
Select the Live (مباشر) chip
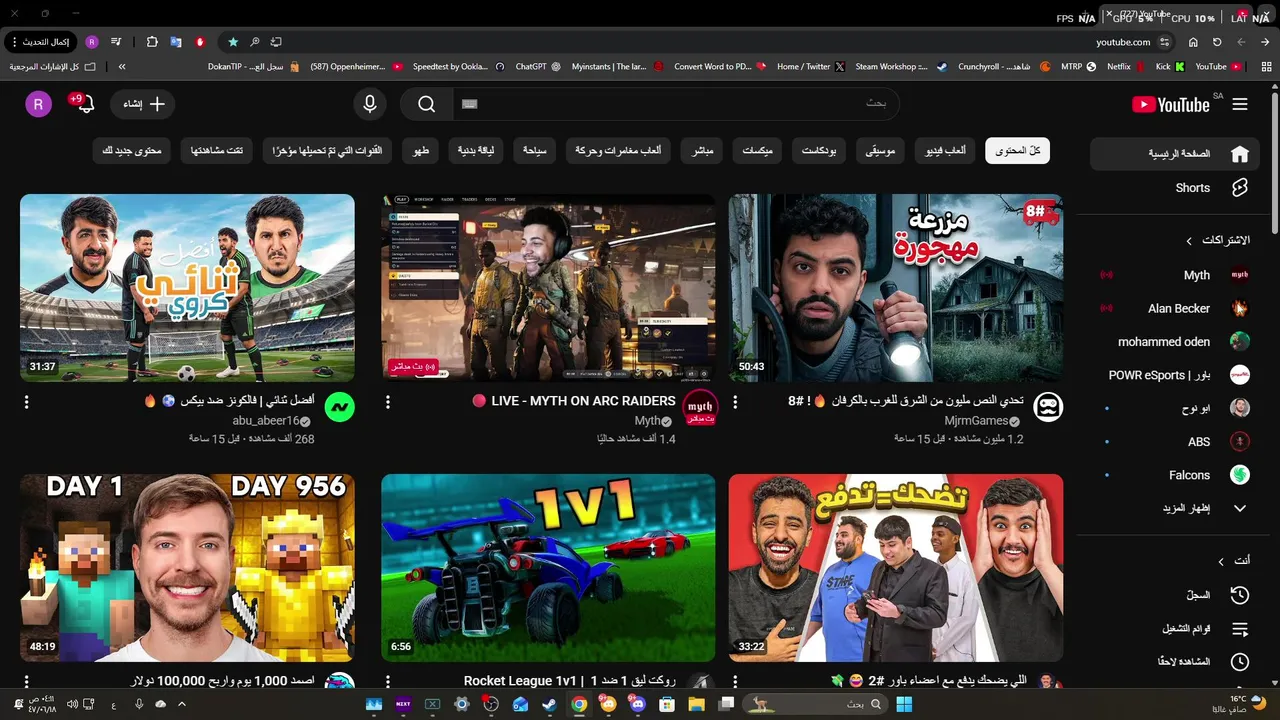point(703,151)
